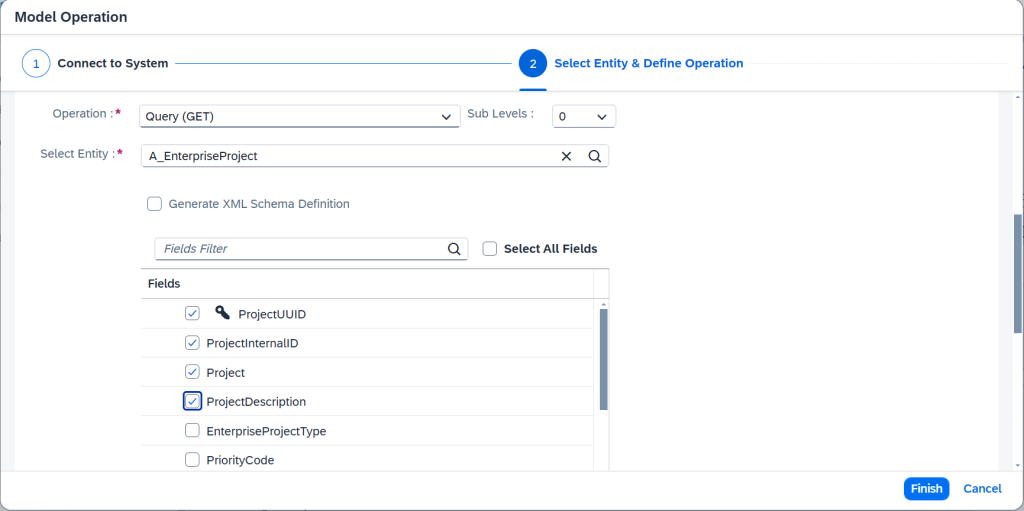Click the Cancel link

(982, 489)
